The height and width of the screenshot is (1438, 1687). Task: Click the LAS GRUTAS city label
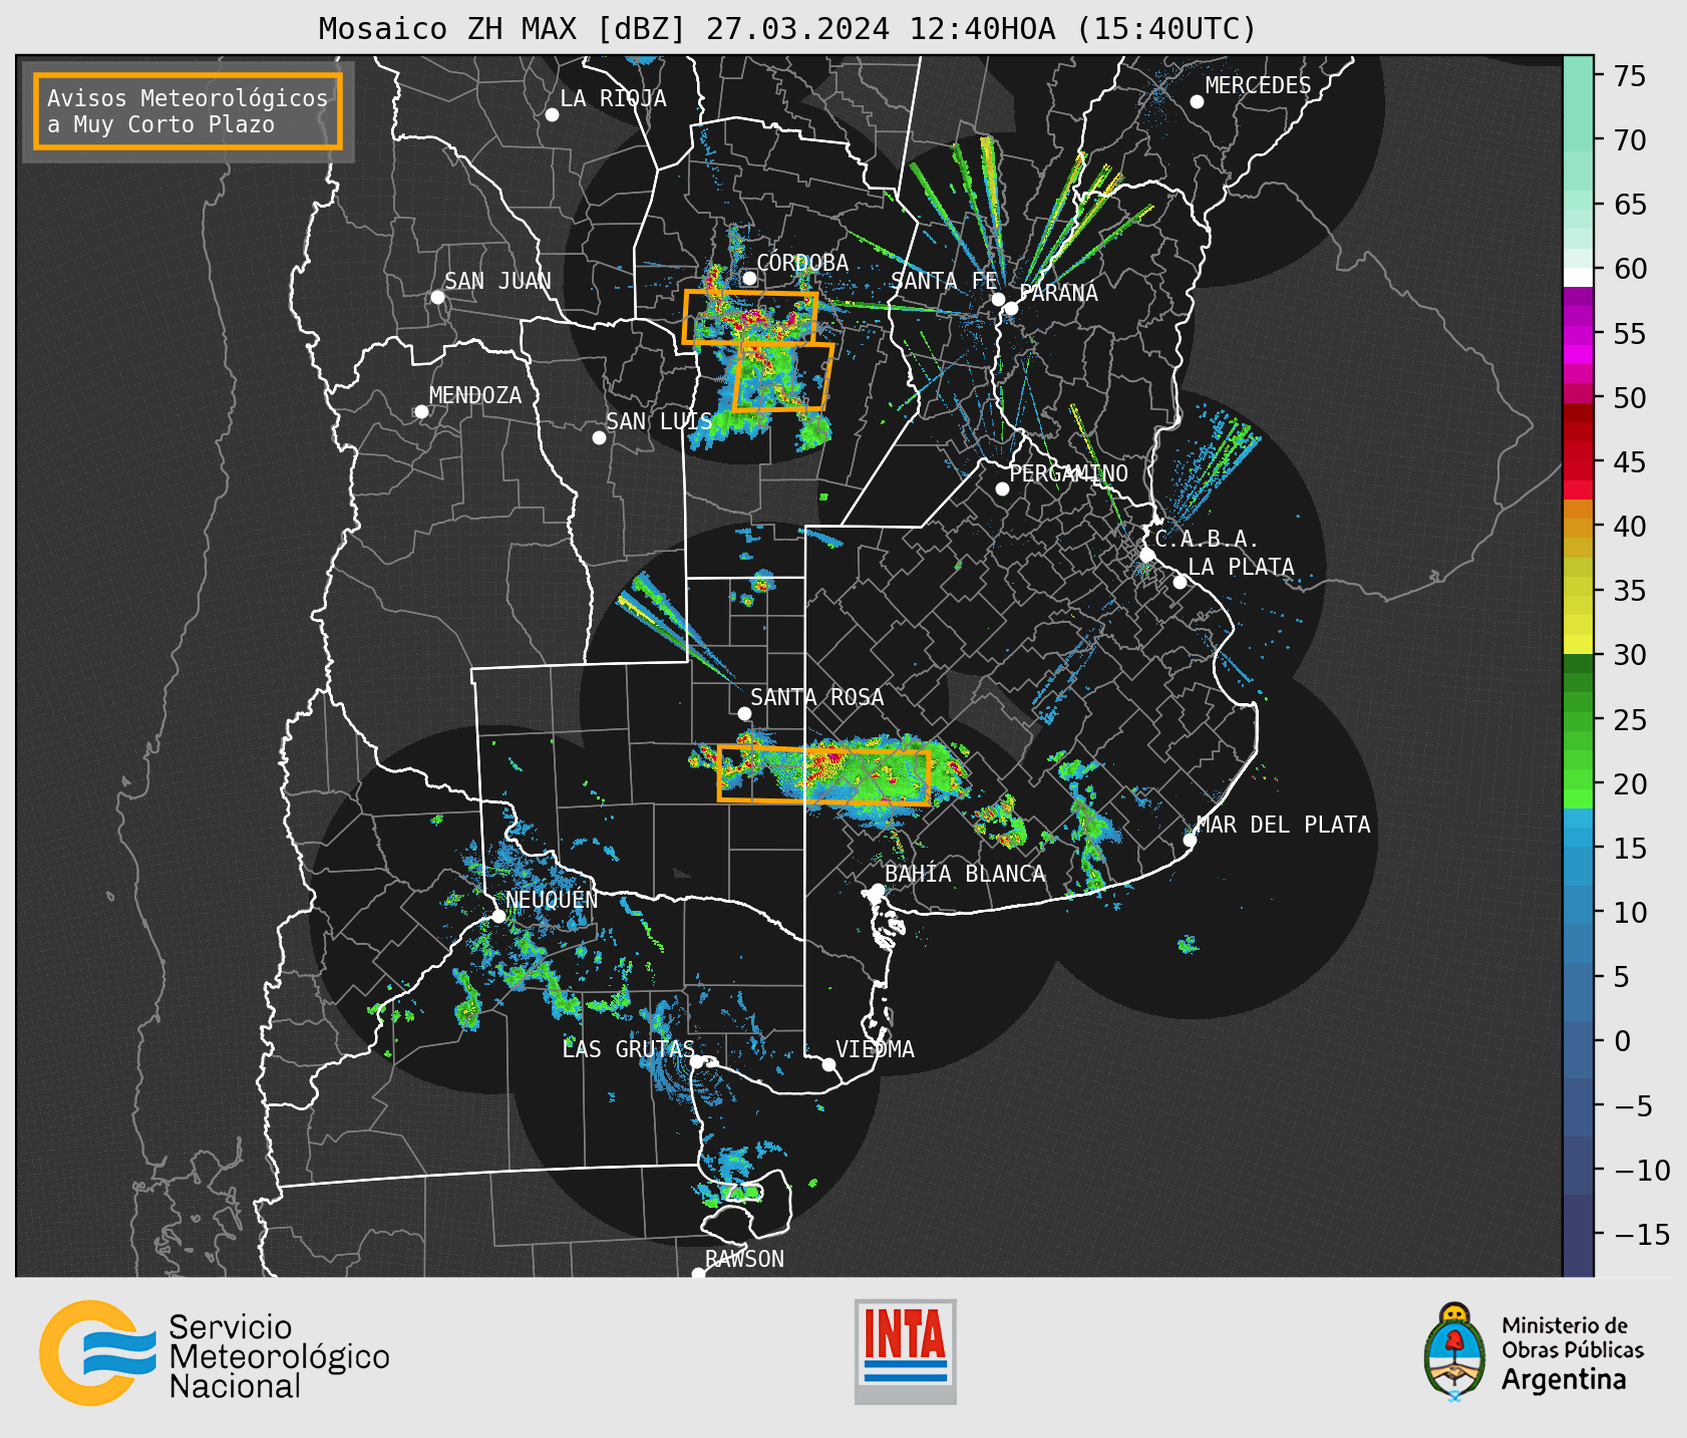[627, 1049]
